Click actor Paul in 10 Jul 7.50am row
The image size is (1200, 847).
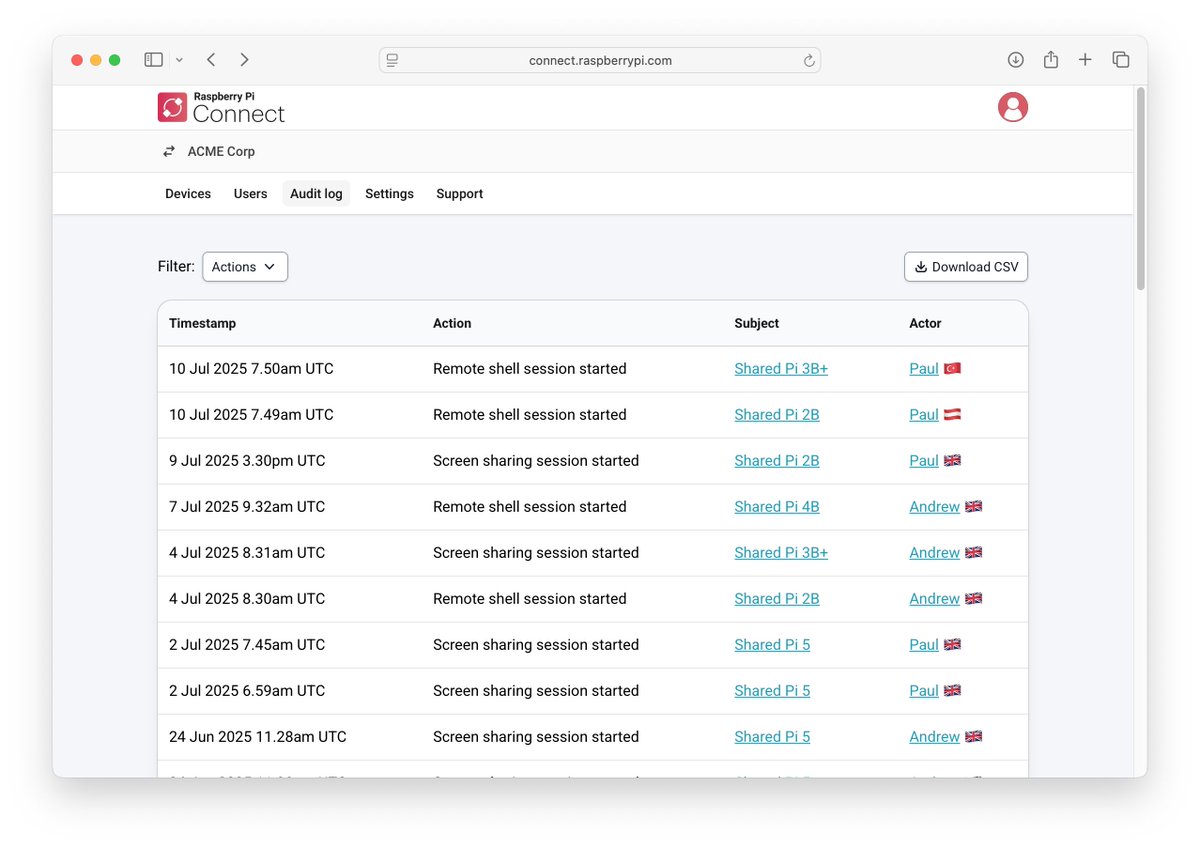click(924, 369)
